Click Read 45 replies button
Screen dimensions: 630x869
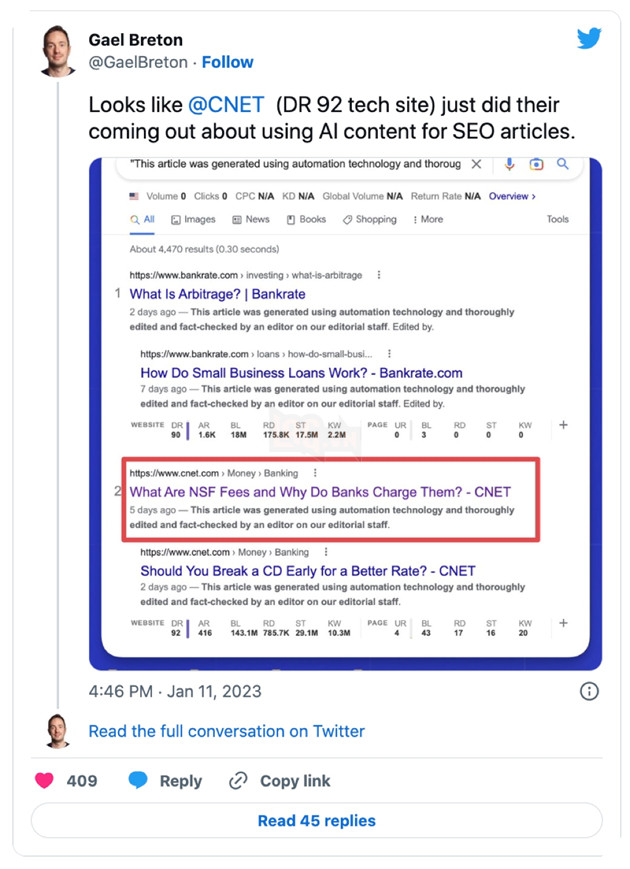316,821
